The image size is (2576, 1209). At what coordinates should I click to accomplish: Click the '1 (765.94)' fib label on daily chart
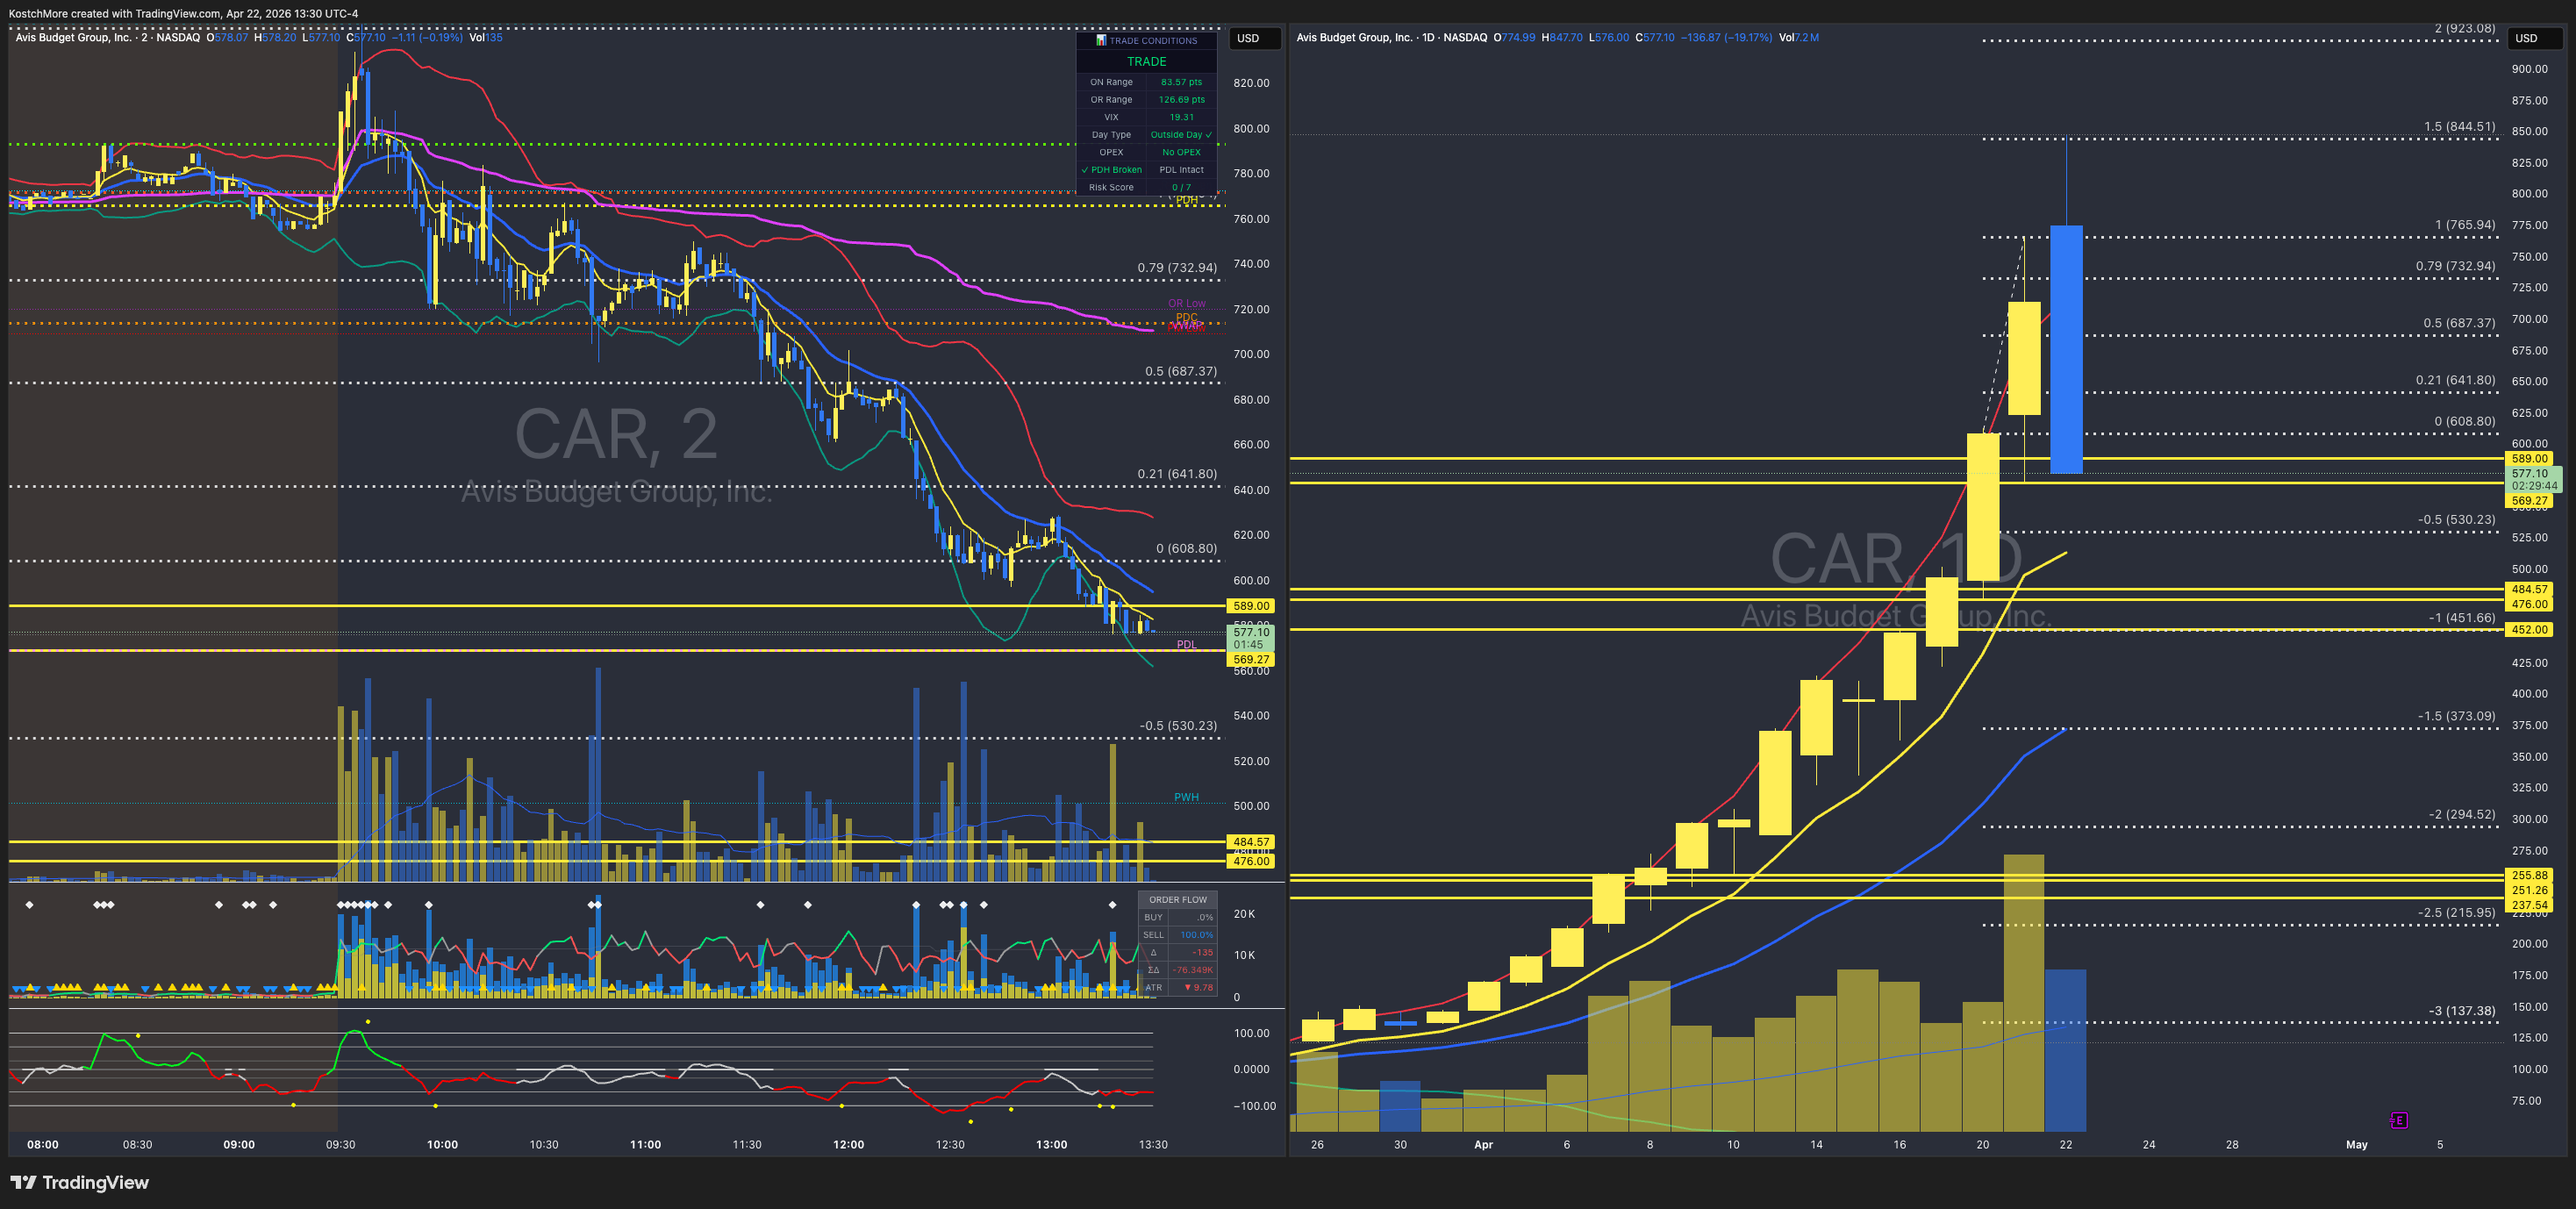click(x=2465, y=225)
